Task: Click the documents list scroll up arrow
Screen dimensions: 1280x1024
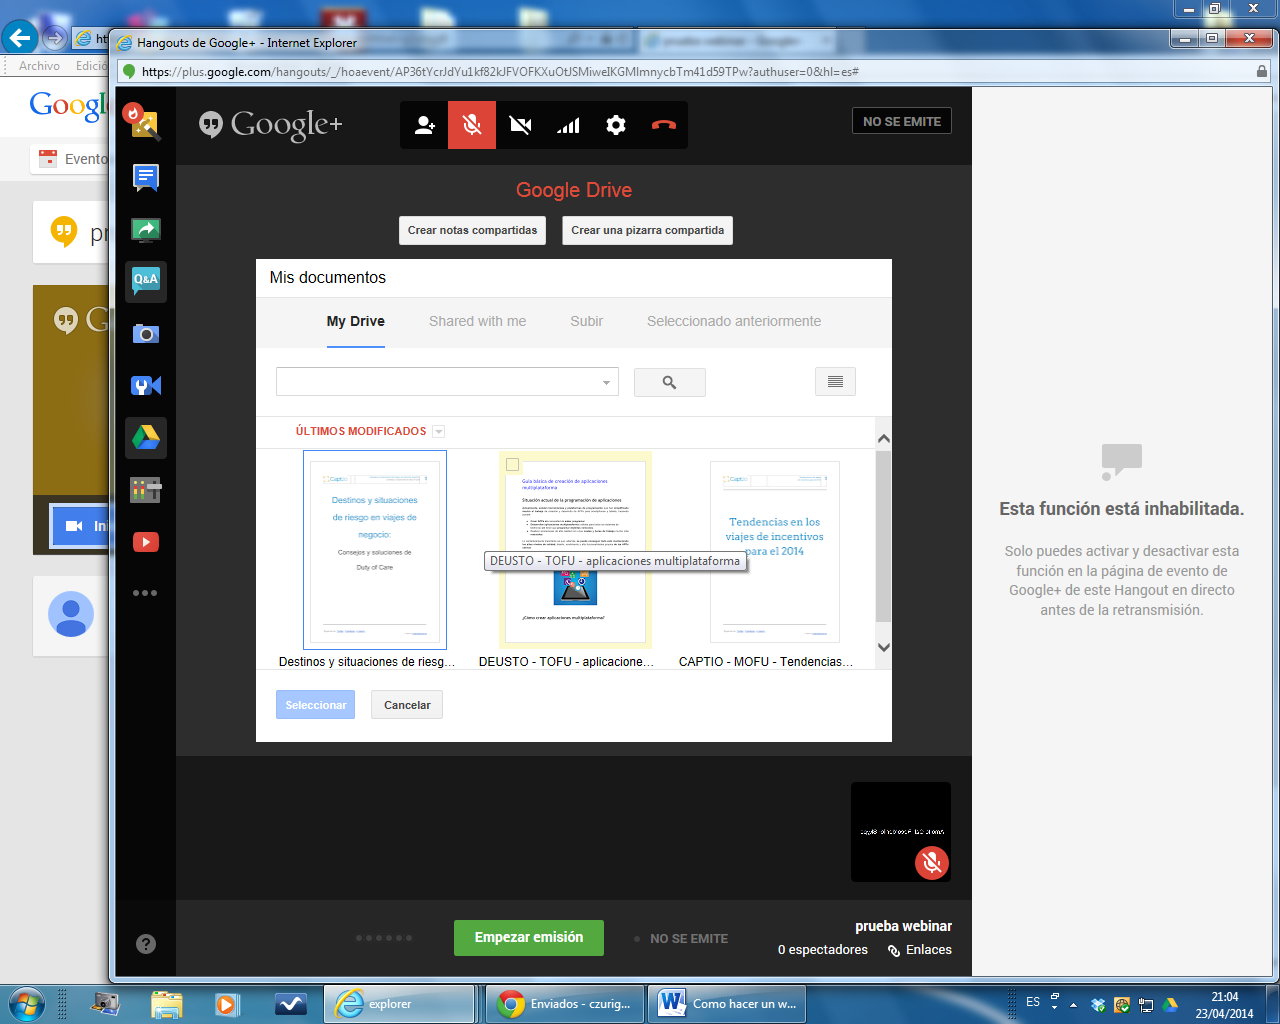Action: (x=884, y=439)
